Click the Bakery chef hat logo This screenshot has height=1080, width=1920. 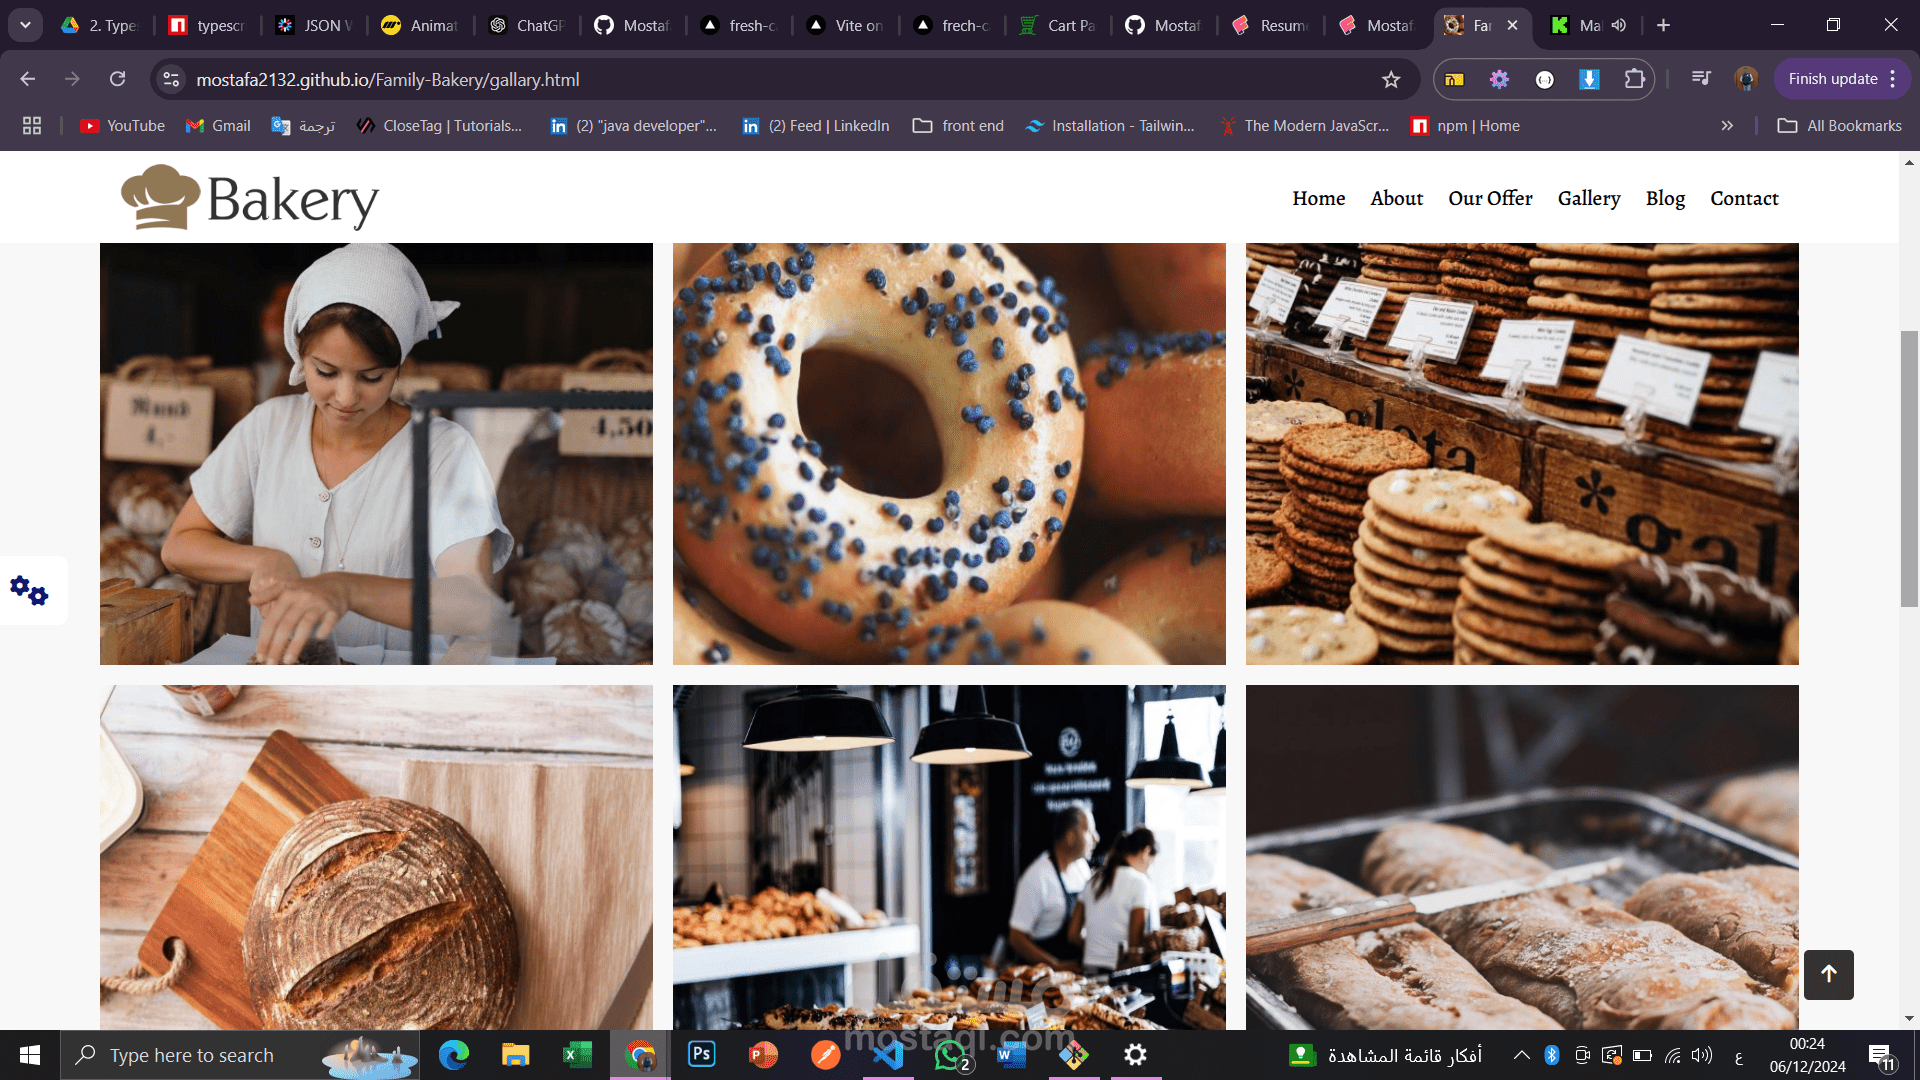[160, 198]
